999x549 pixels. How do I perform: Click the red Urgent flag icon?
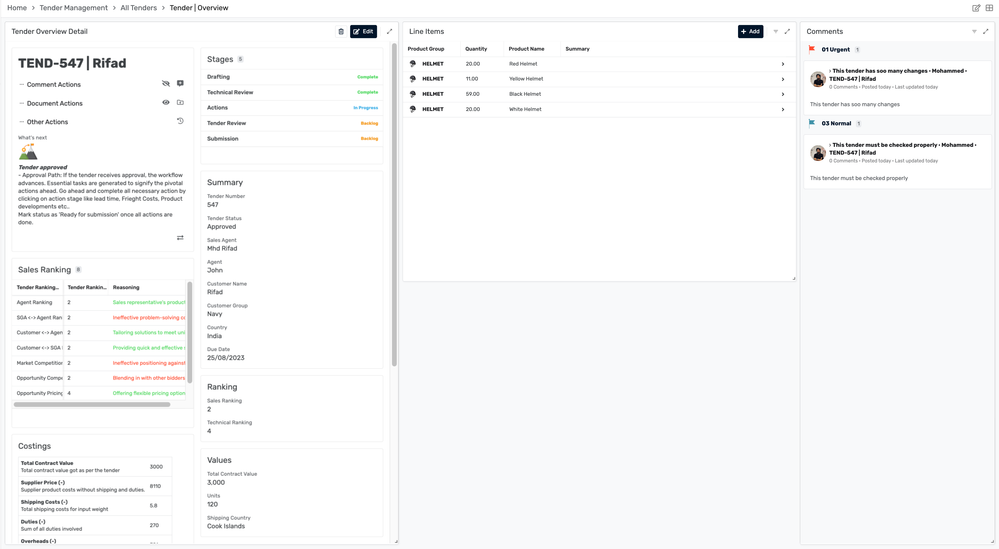click(x=812, y=49)
